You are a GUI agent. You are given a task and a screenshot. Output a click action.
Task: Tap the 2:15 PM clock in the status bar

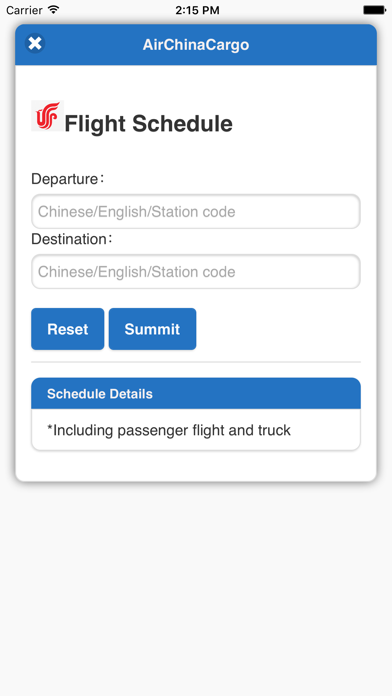[x=197, y=10]
